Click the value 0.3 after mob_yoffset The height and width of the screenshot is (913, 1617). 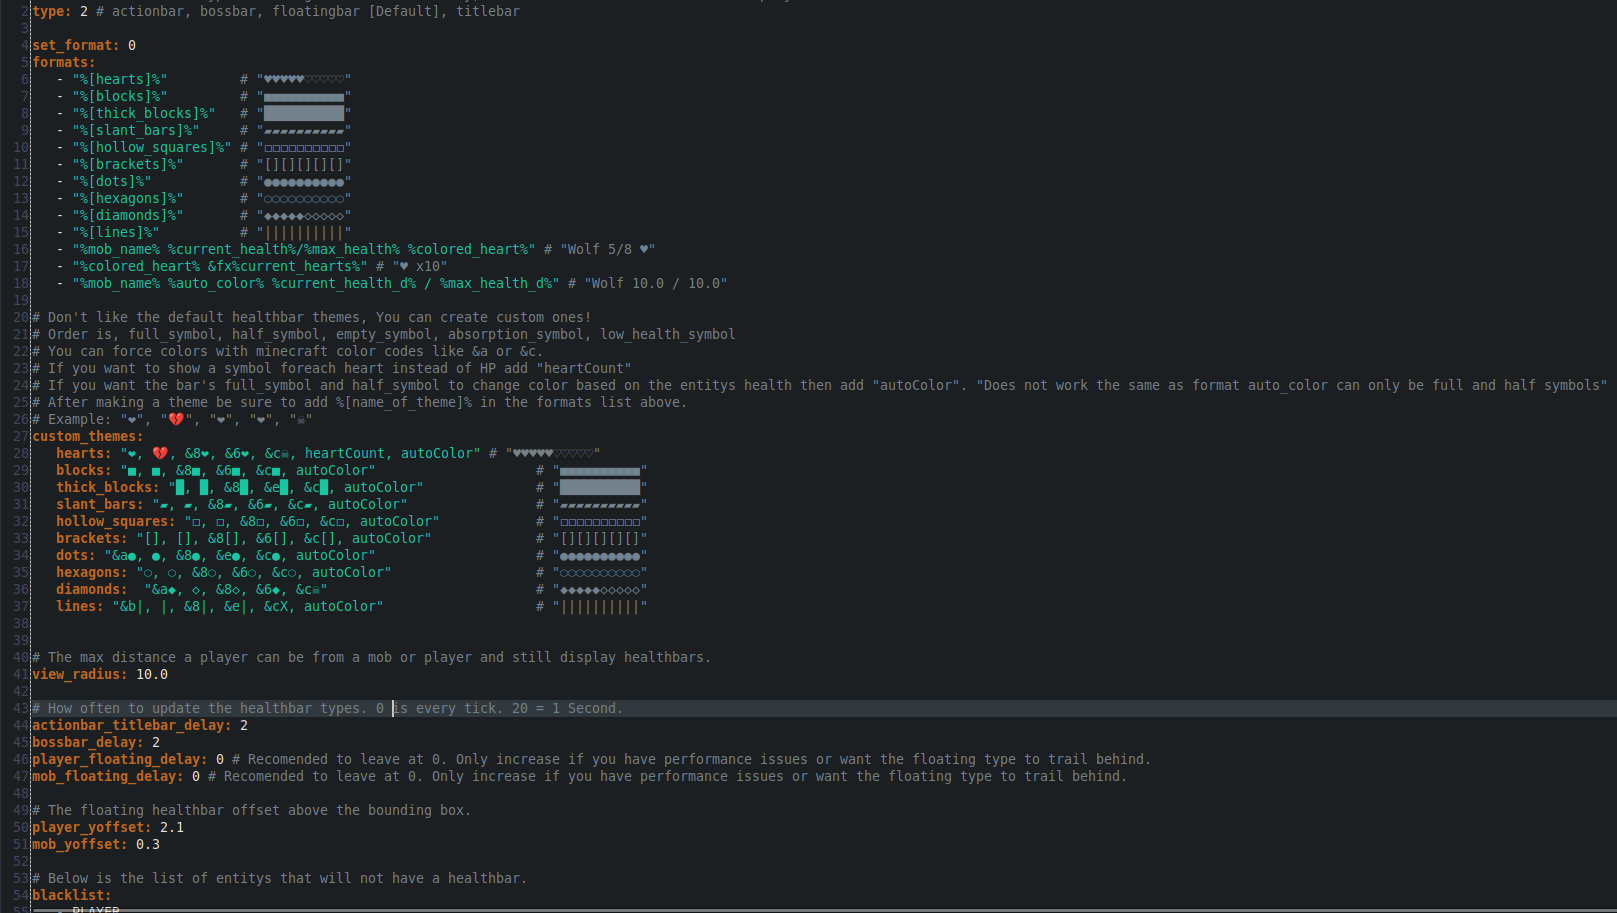click(x=148, y=844)
